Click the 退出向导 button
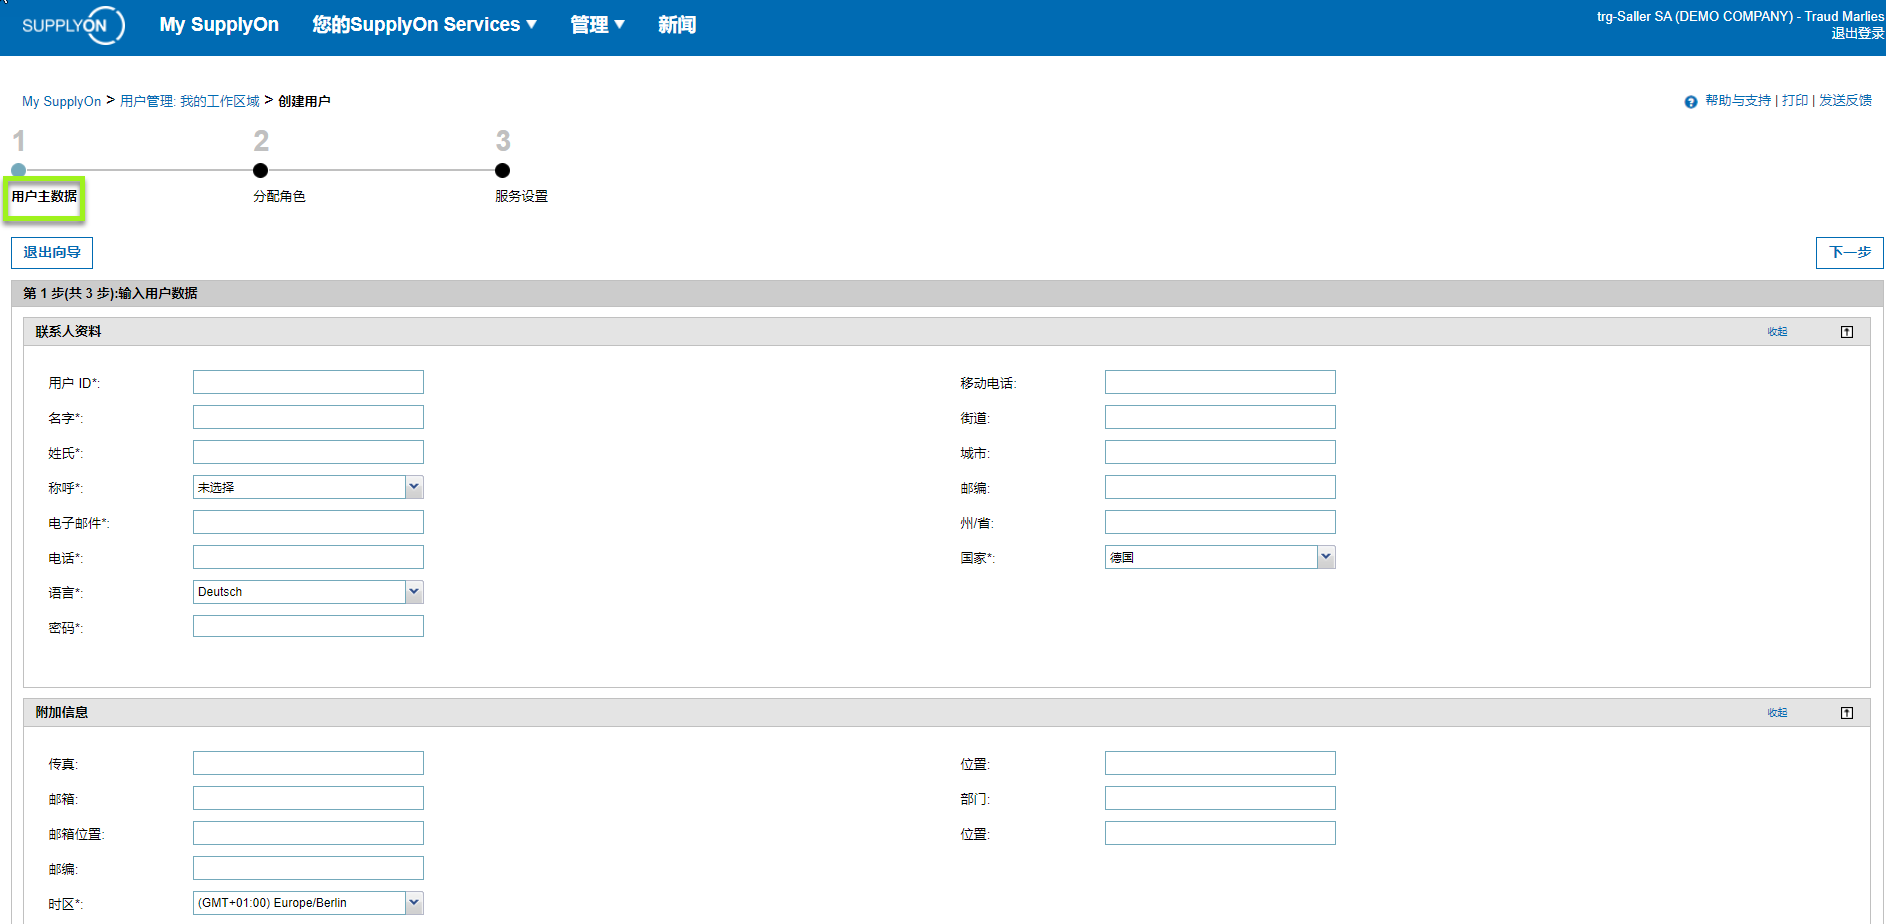Screen dimensions: 1886x924 click(52, 253)
